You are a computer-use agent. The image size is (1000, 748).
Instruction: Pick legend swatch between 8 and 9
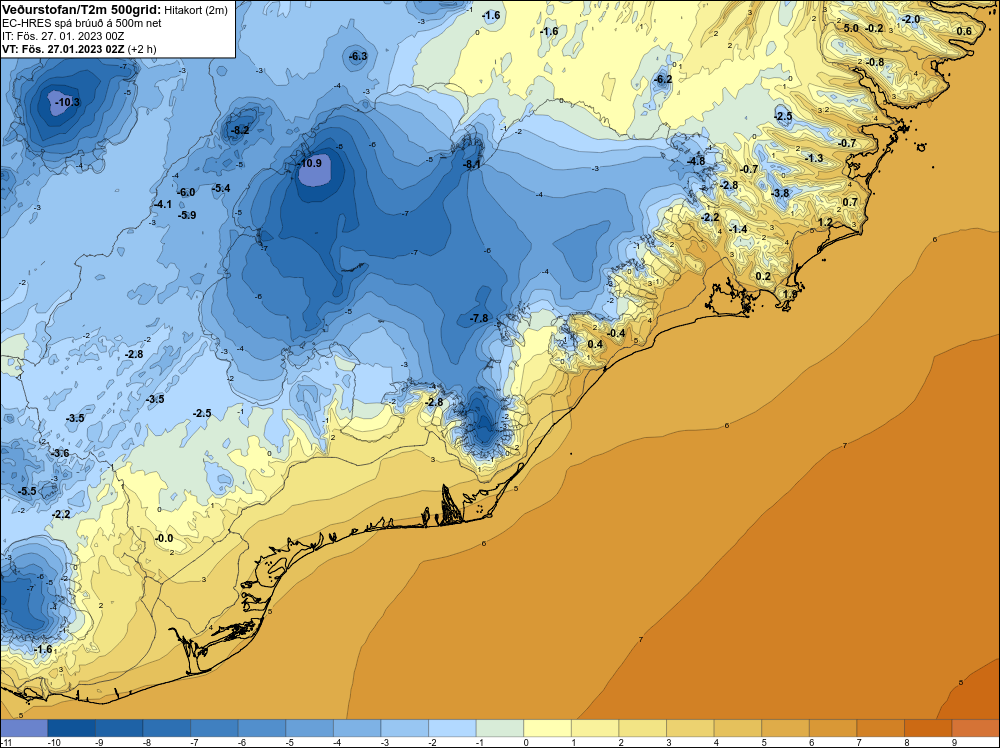click(929, 728)
